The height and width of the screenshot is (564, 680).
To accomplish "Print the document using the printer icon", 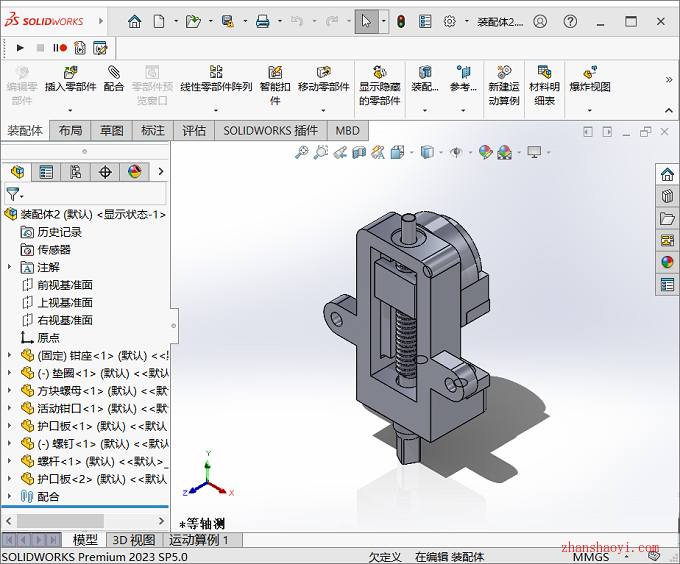I will (262, 21).
